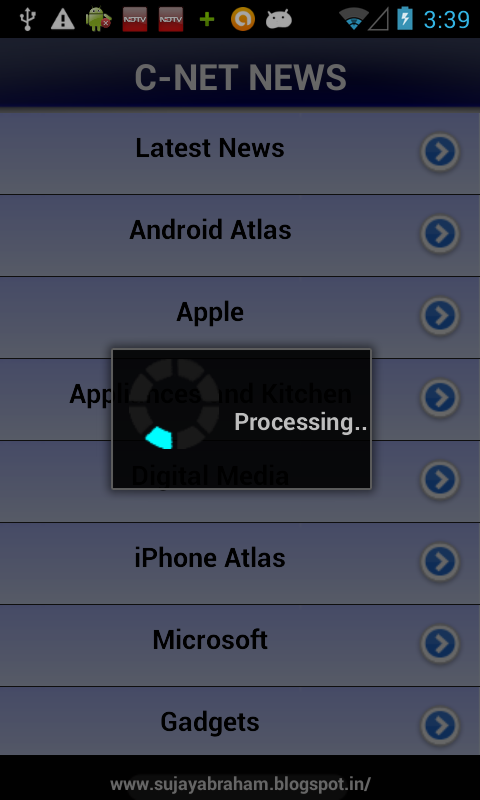480x800 pixels.
Task: Tap the arrow icon next to Apple
Action: tap(440, 316)
